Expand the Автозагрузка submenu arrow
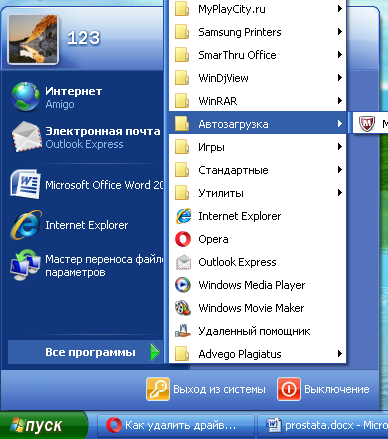The width and height of the screenshot is (388, 439). [x=340, y=124]
